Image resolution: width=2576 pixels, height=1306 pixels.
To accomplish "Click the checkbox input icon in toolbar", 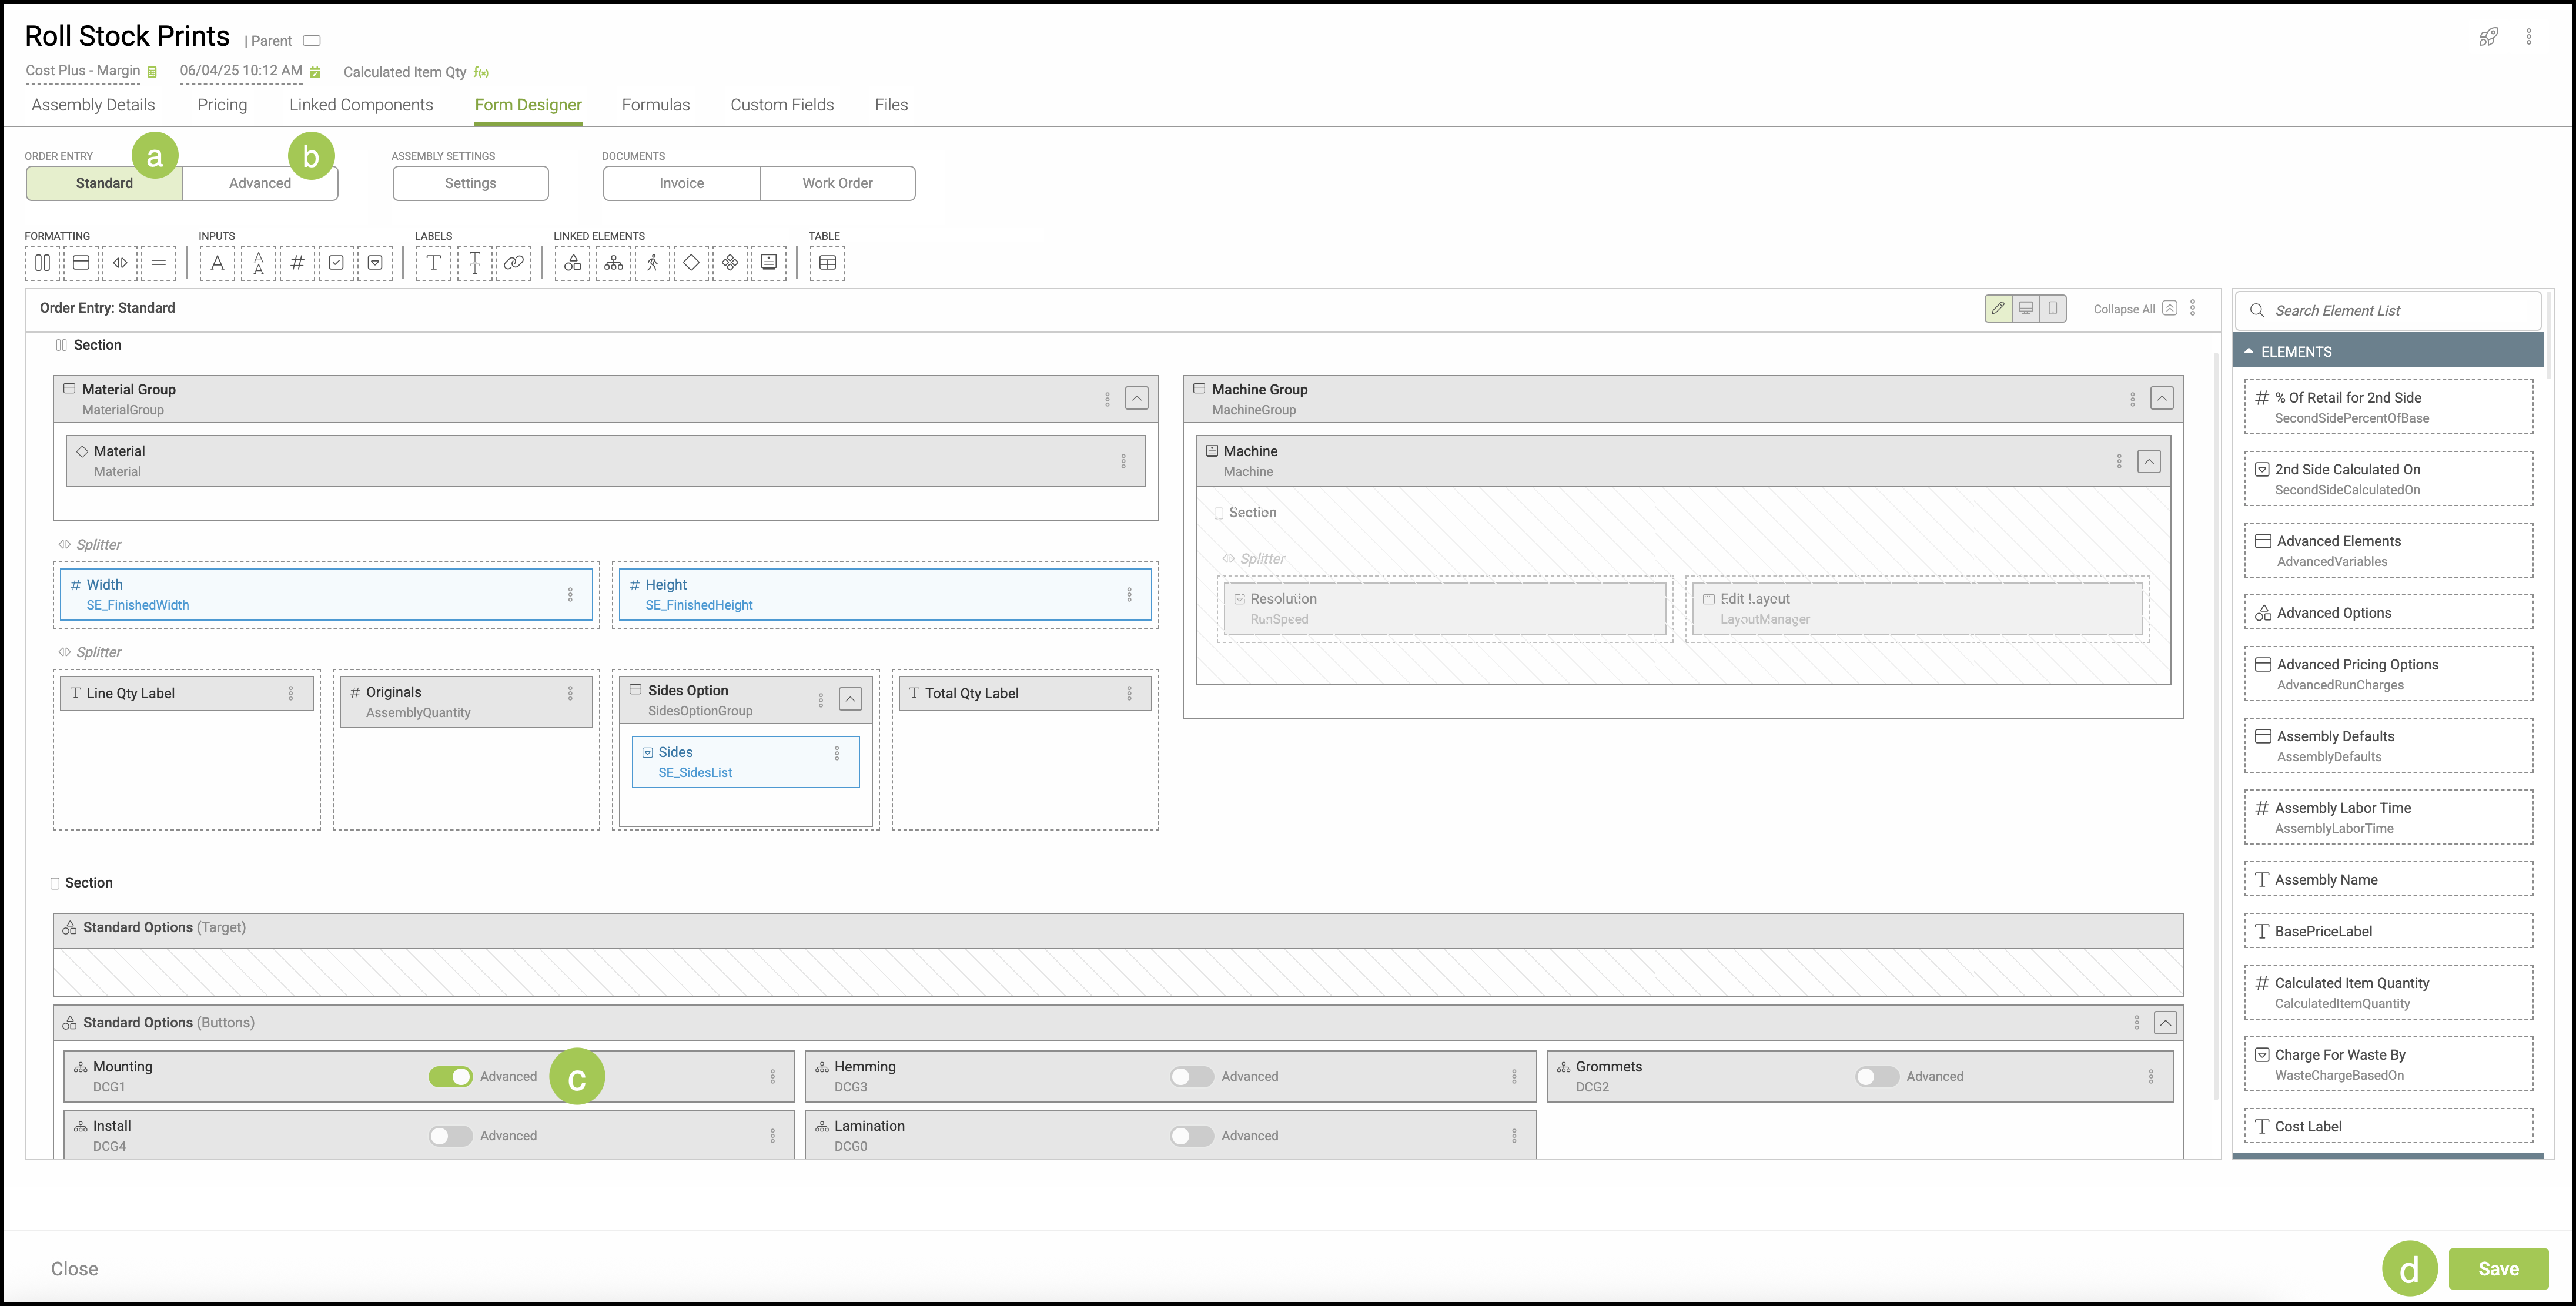I will click(336, 263).
